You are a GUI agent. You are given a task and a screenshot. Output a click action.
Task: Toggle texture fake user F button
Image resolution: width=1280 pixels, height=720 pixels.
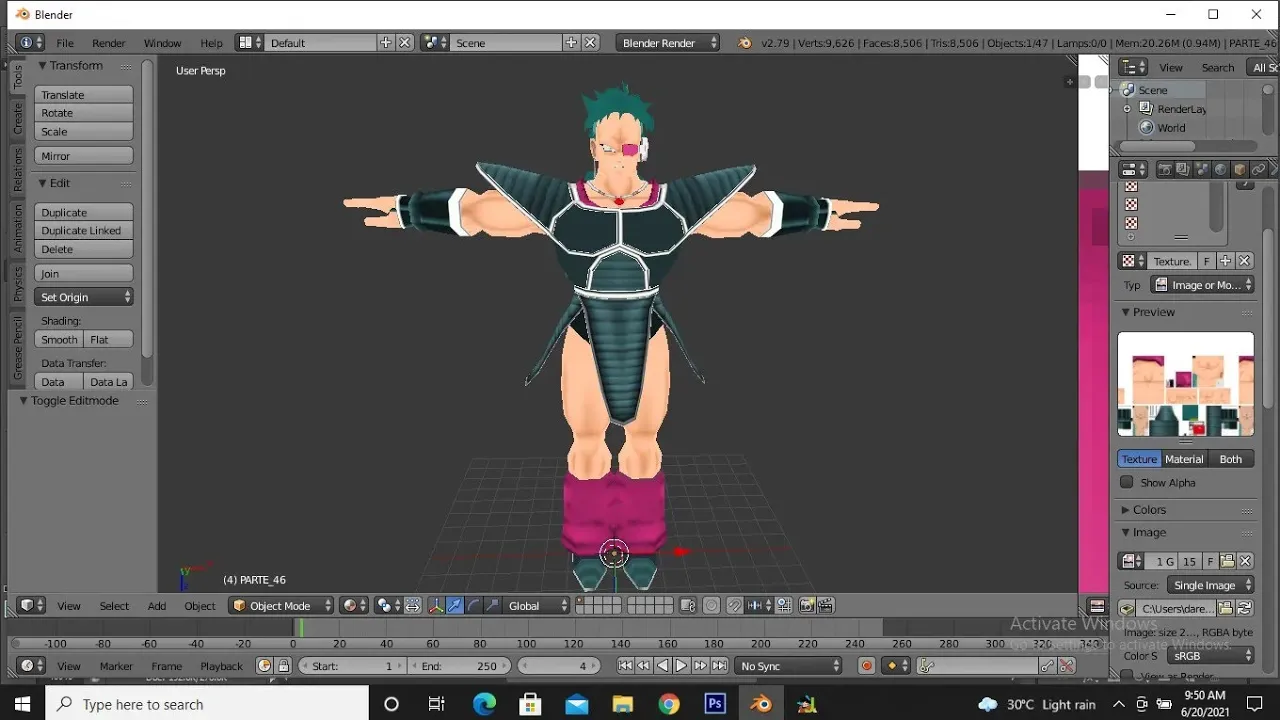(1207, 261)
